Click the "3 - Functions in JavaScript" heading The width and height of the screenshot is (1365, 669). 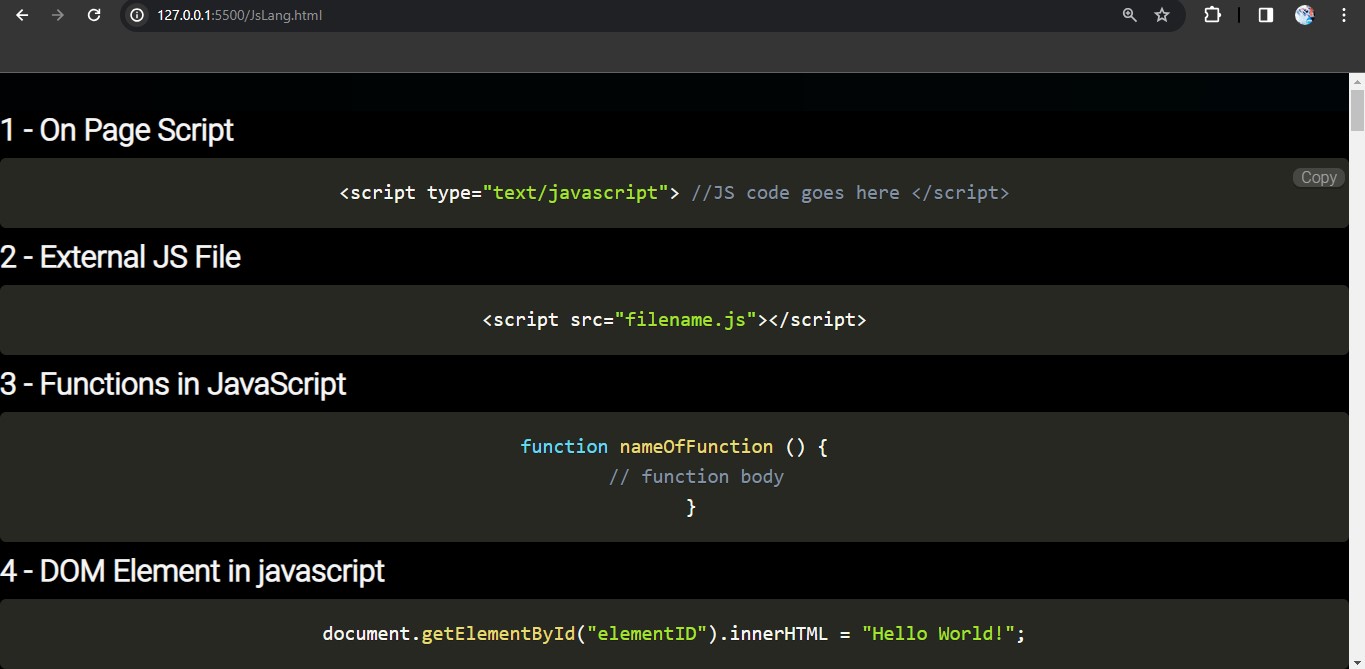pyautogui.click(x=173, y=384)
